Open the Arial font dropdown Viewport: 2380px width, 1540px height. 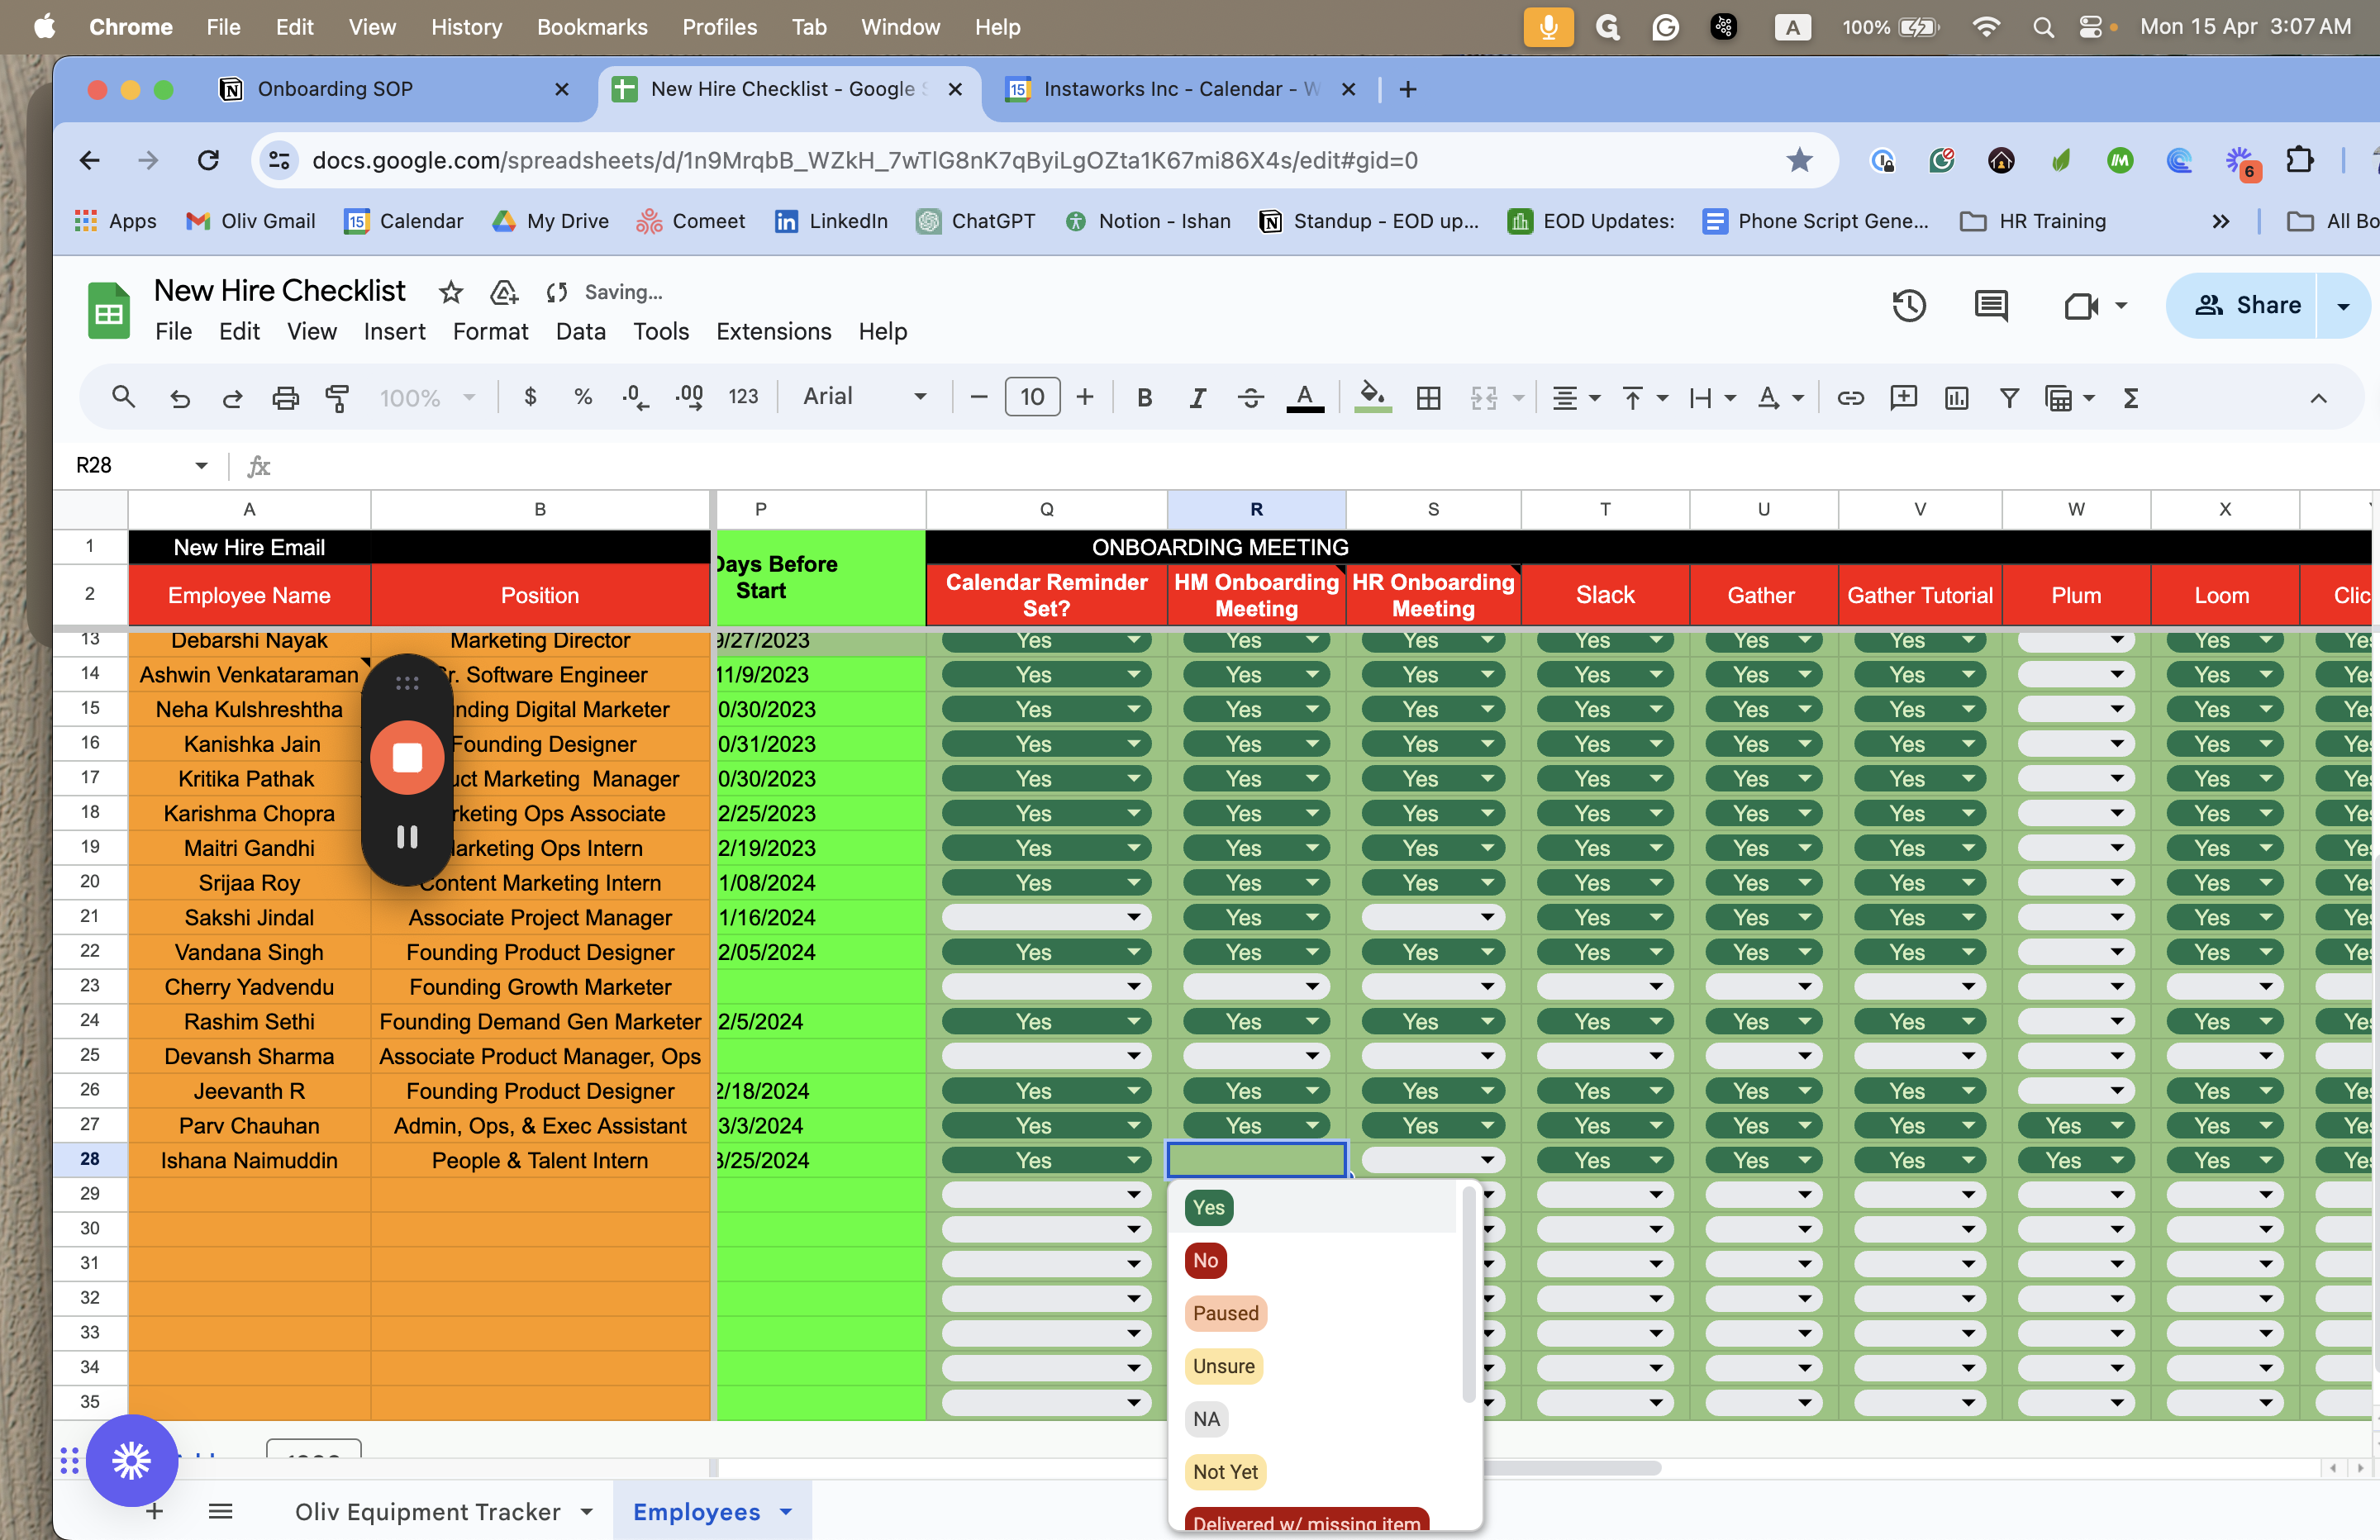coord(864,397)
